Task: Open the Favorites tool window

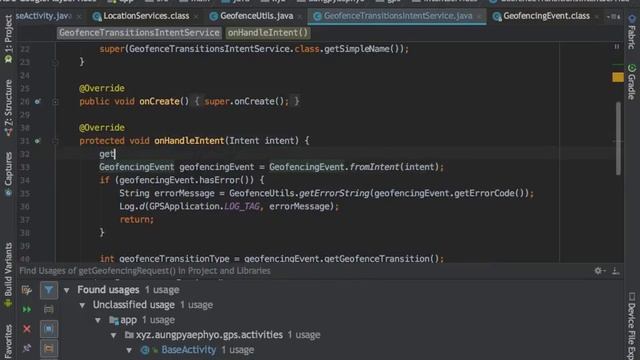Action: click(8, 342)
